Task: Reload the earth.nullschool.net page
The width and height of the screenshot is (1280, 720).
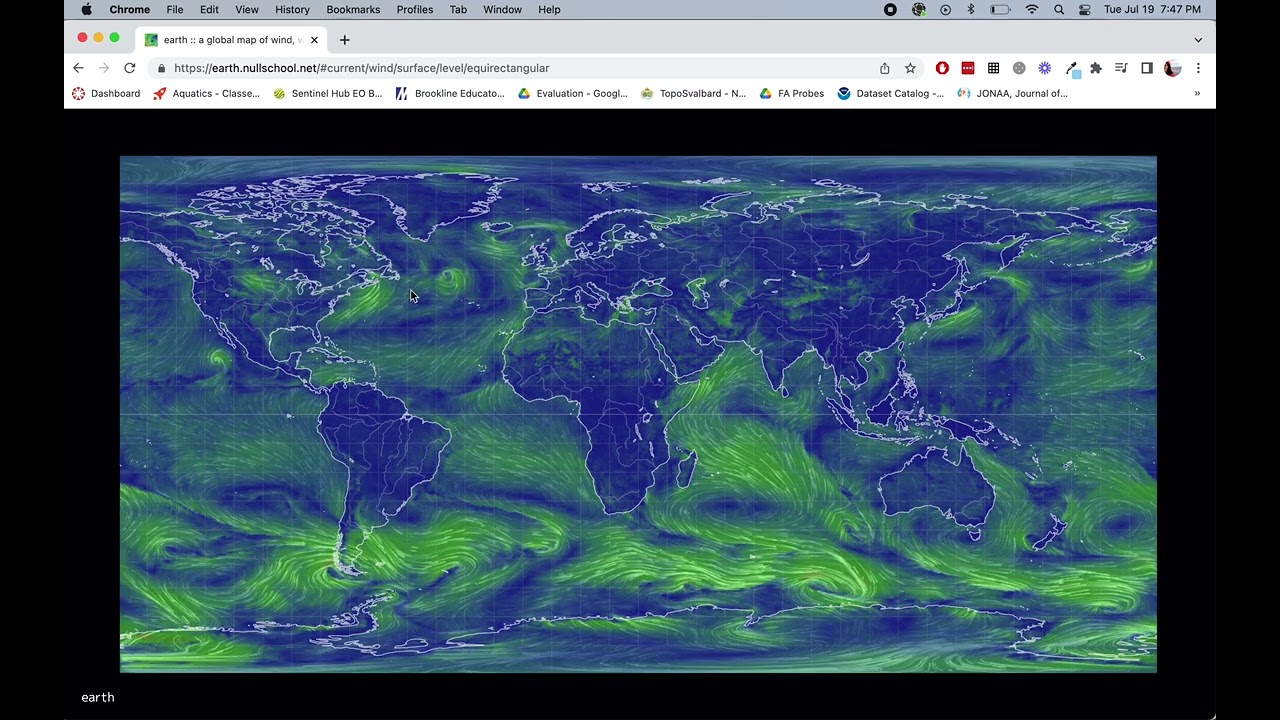Action: pos(129,68)
